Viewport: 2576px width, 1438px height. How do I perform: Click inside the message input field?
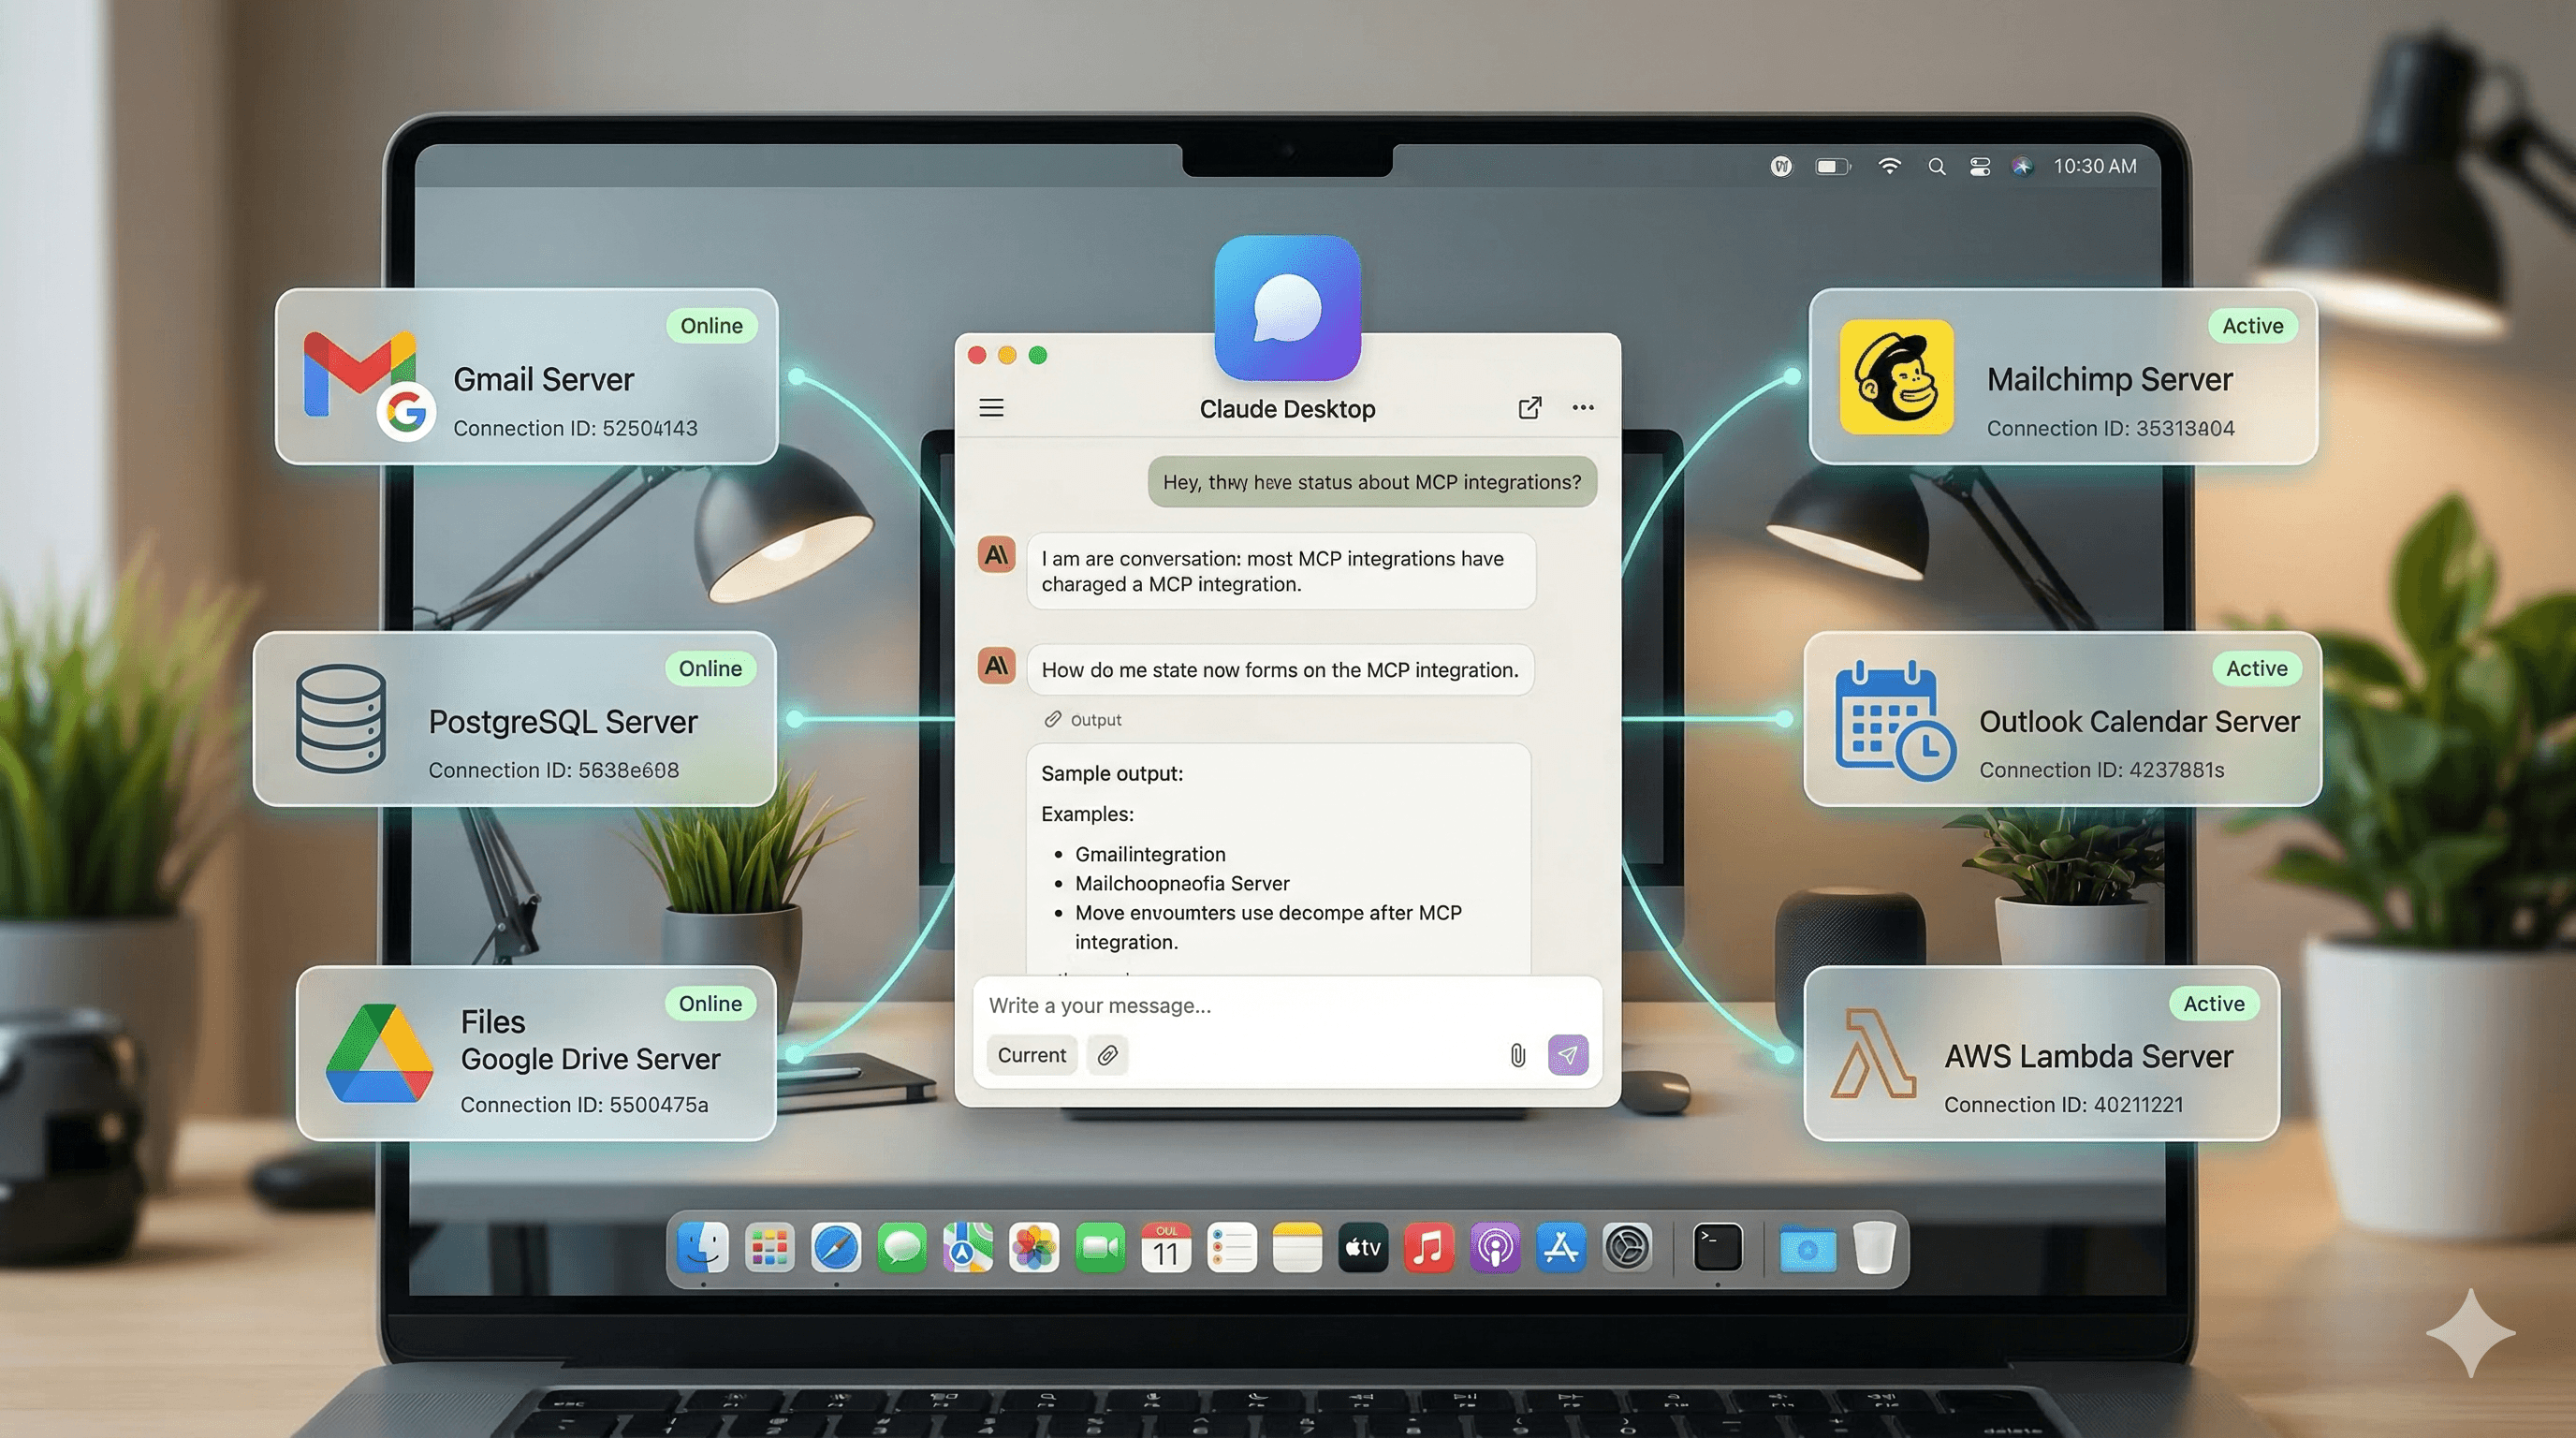[1200, 1005]
